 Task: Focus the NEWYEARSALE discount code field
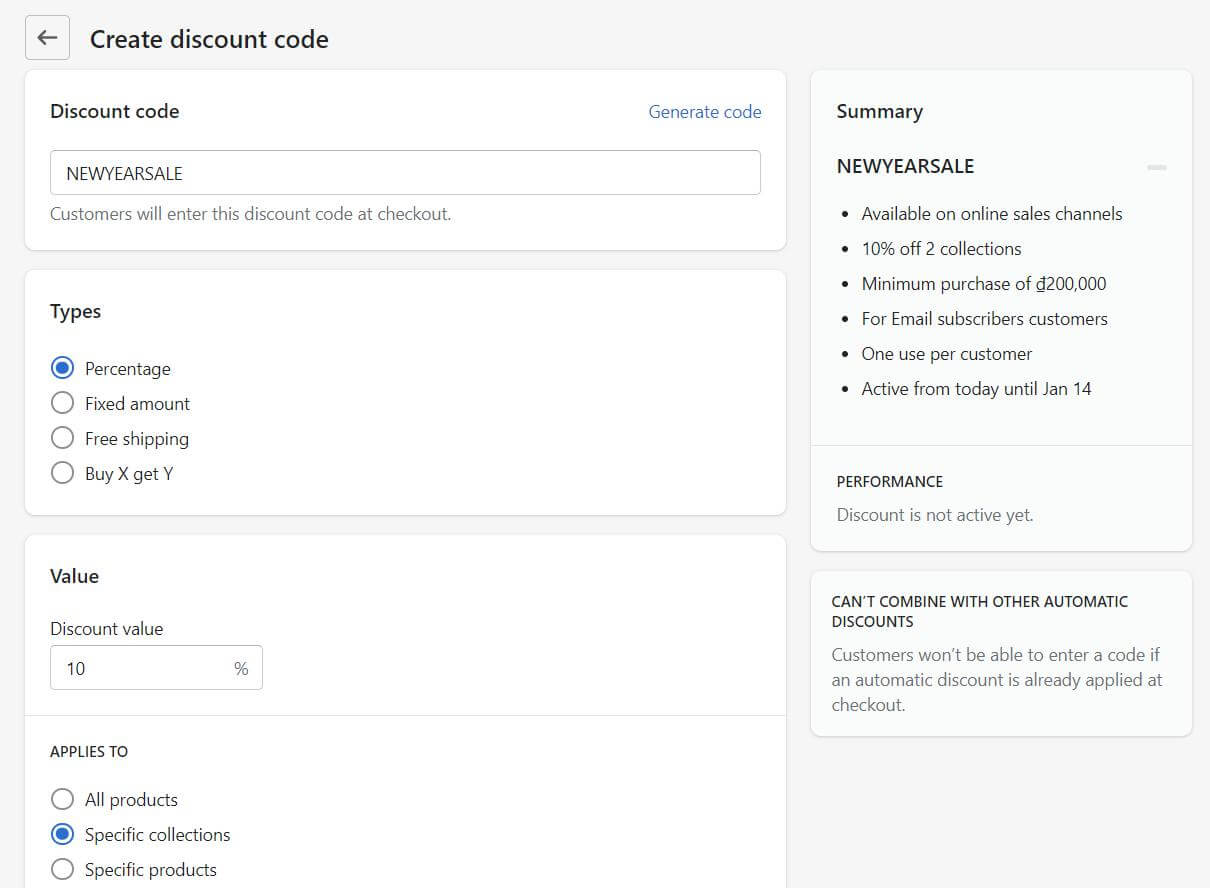point(405,173)
